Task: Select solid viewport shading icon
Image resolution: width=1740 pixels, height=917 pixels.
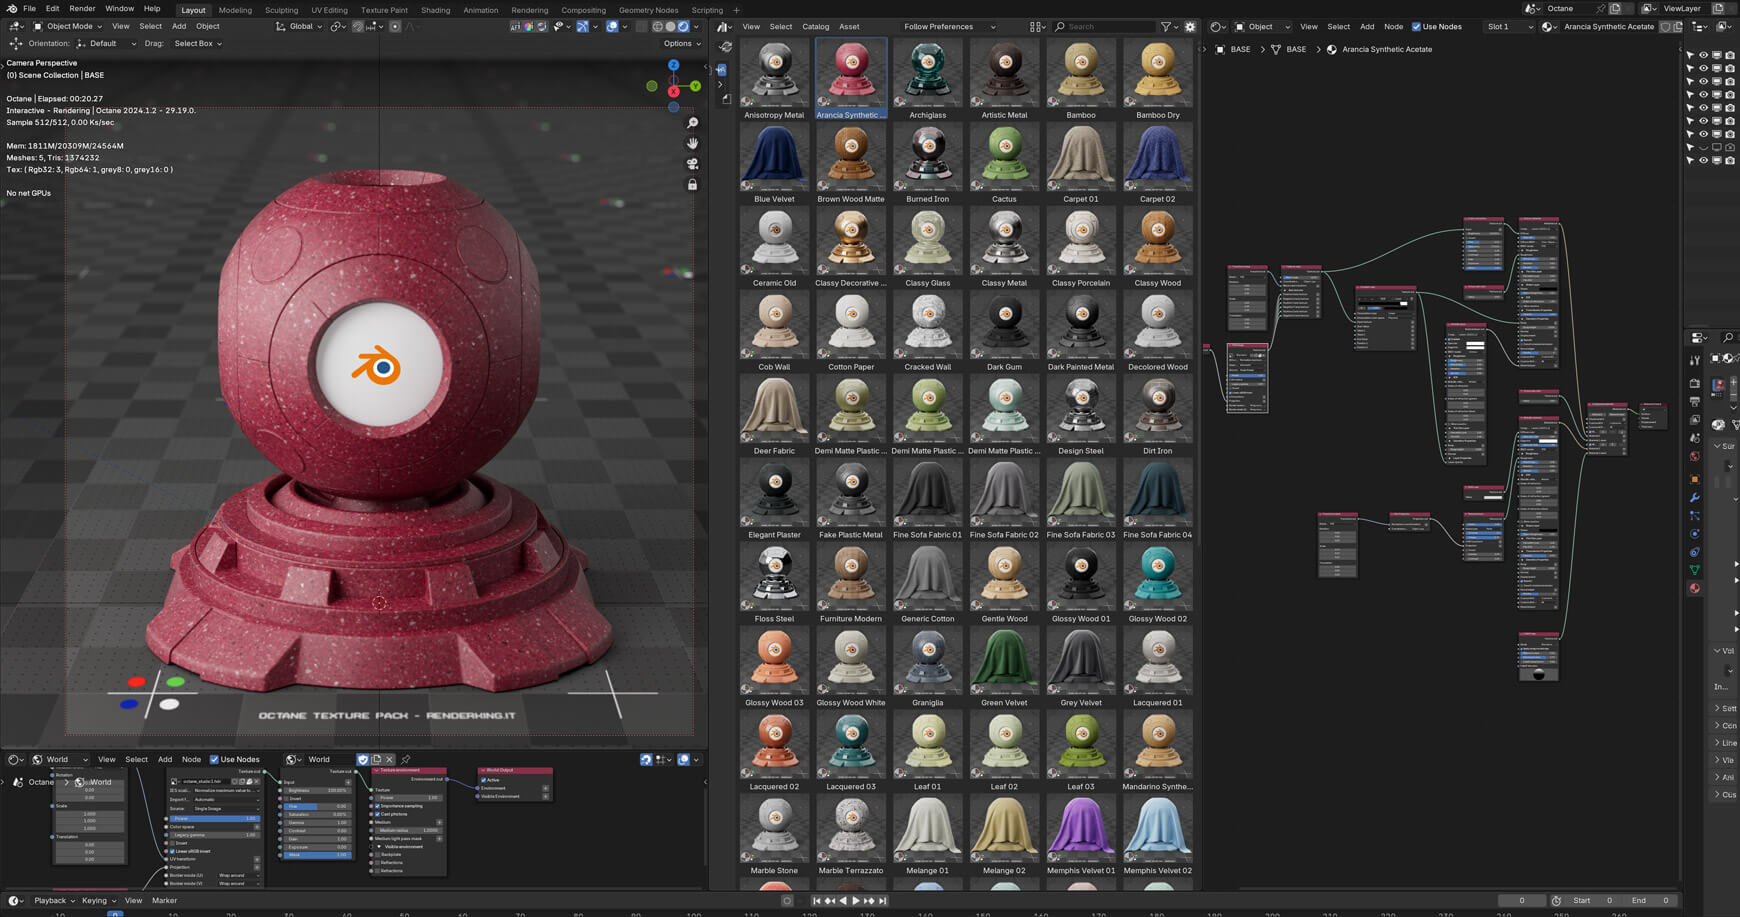Action: coord(671,27)
